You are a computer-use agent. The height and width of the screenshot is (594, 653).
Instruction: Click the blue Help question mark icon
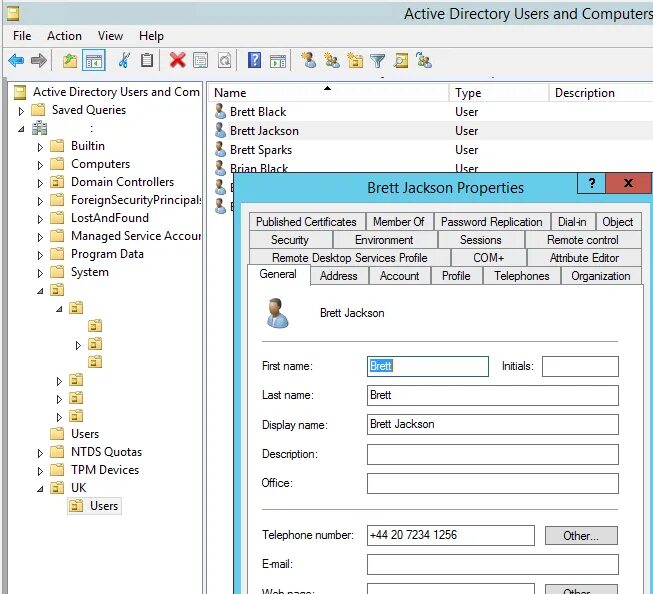point(254,61)
